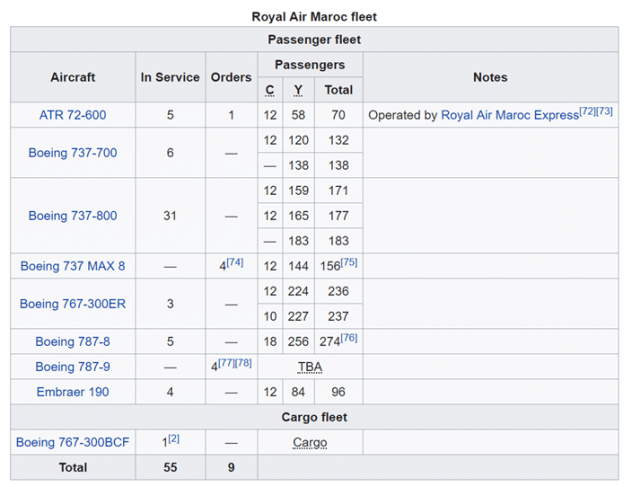Click the C class abbreviation header
This screenshot has width=632, height=487.
click(270, 90)
